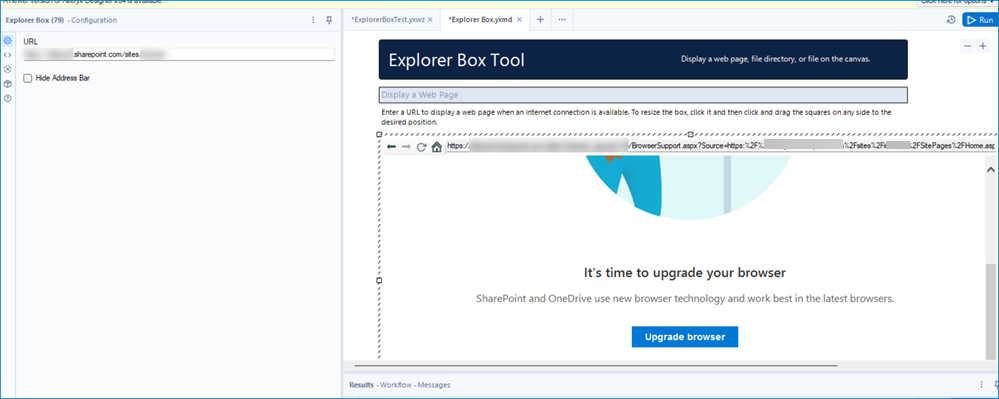Open Configuration panel kebab options menu
Viewport: 999px width, 399px height.
tap(313, 20)
